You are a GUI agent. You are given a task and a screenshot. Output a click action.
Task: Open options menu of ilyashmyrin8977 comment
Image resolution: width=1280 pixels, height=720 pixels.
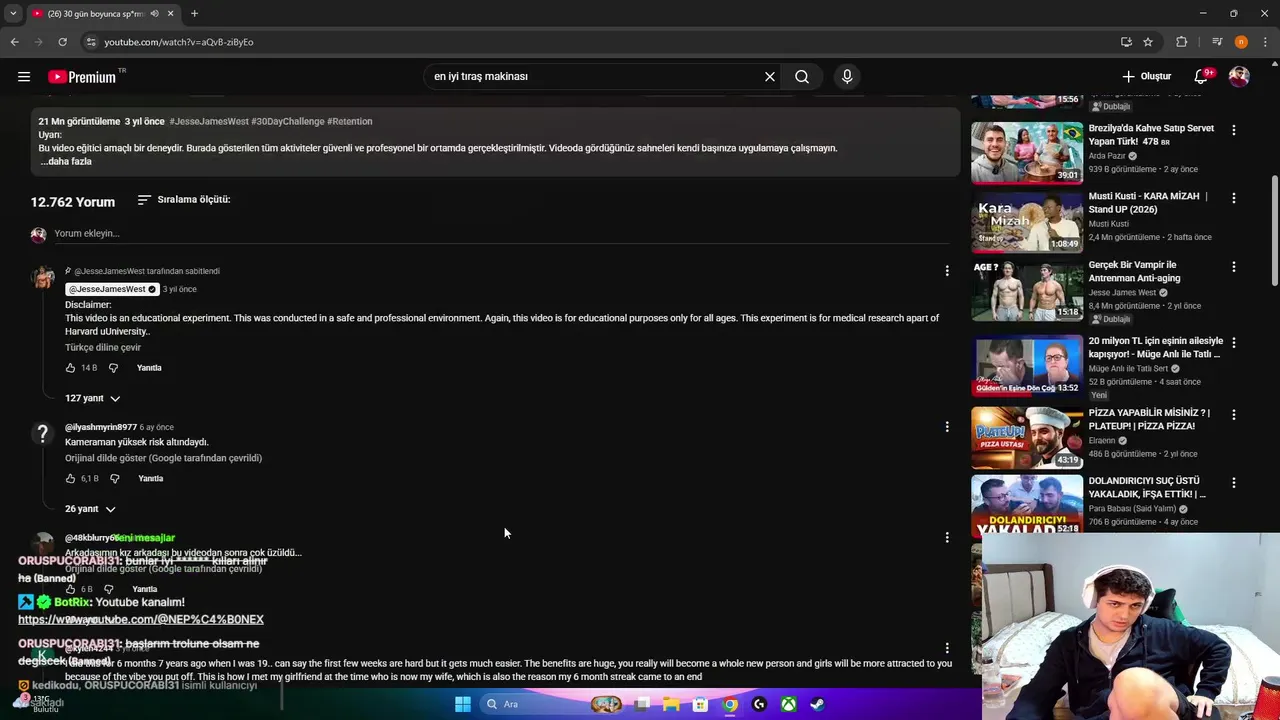coord(947,427)
